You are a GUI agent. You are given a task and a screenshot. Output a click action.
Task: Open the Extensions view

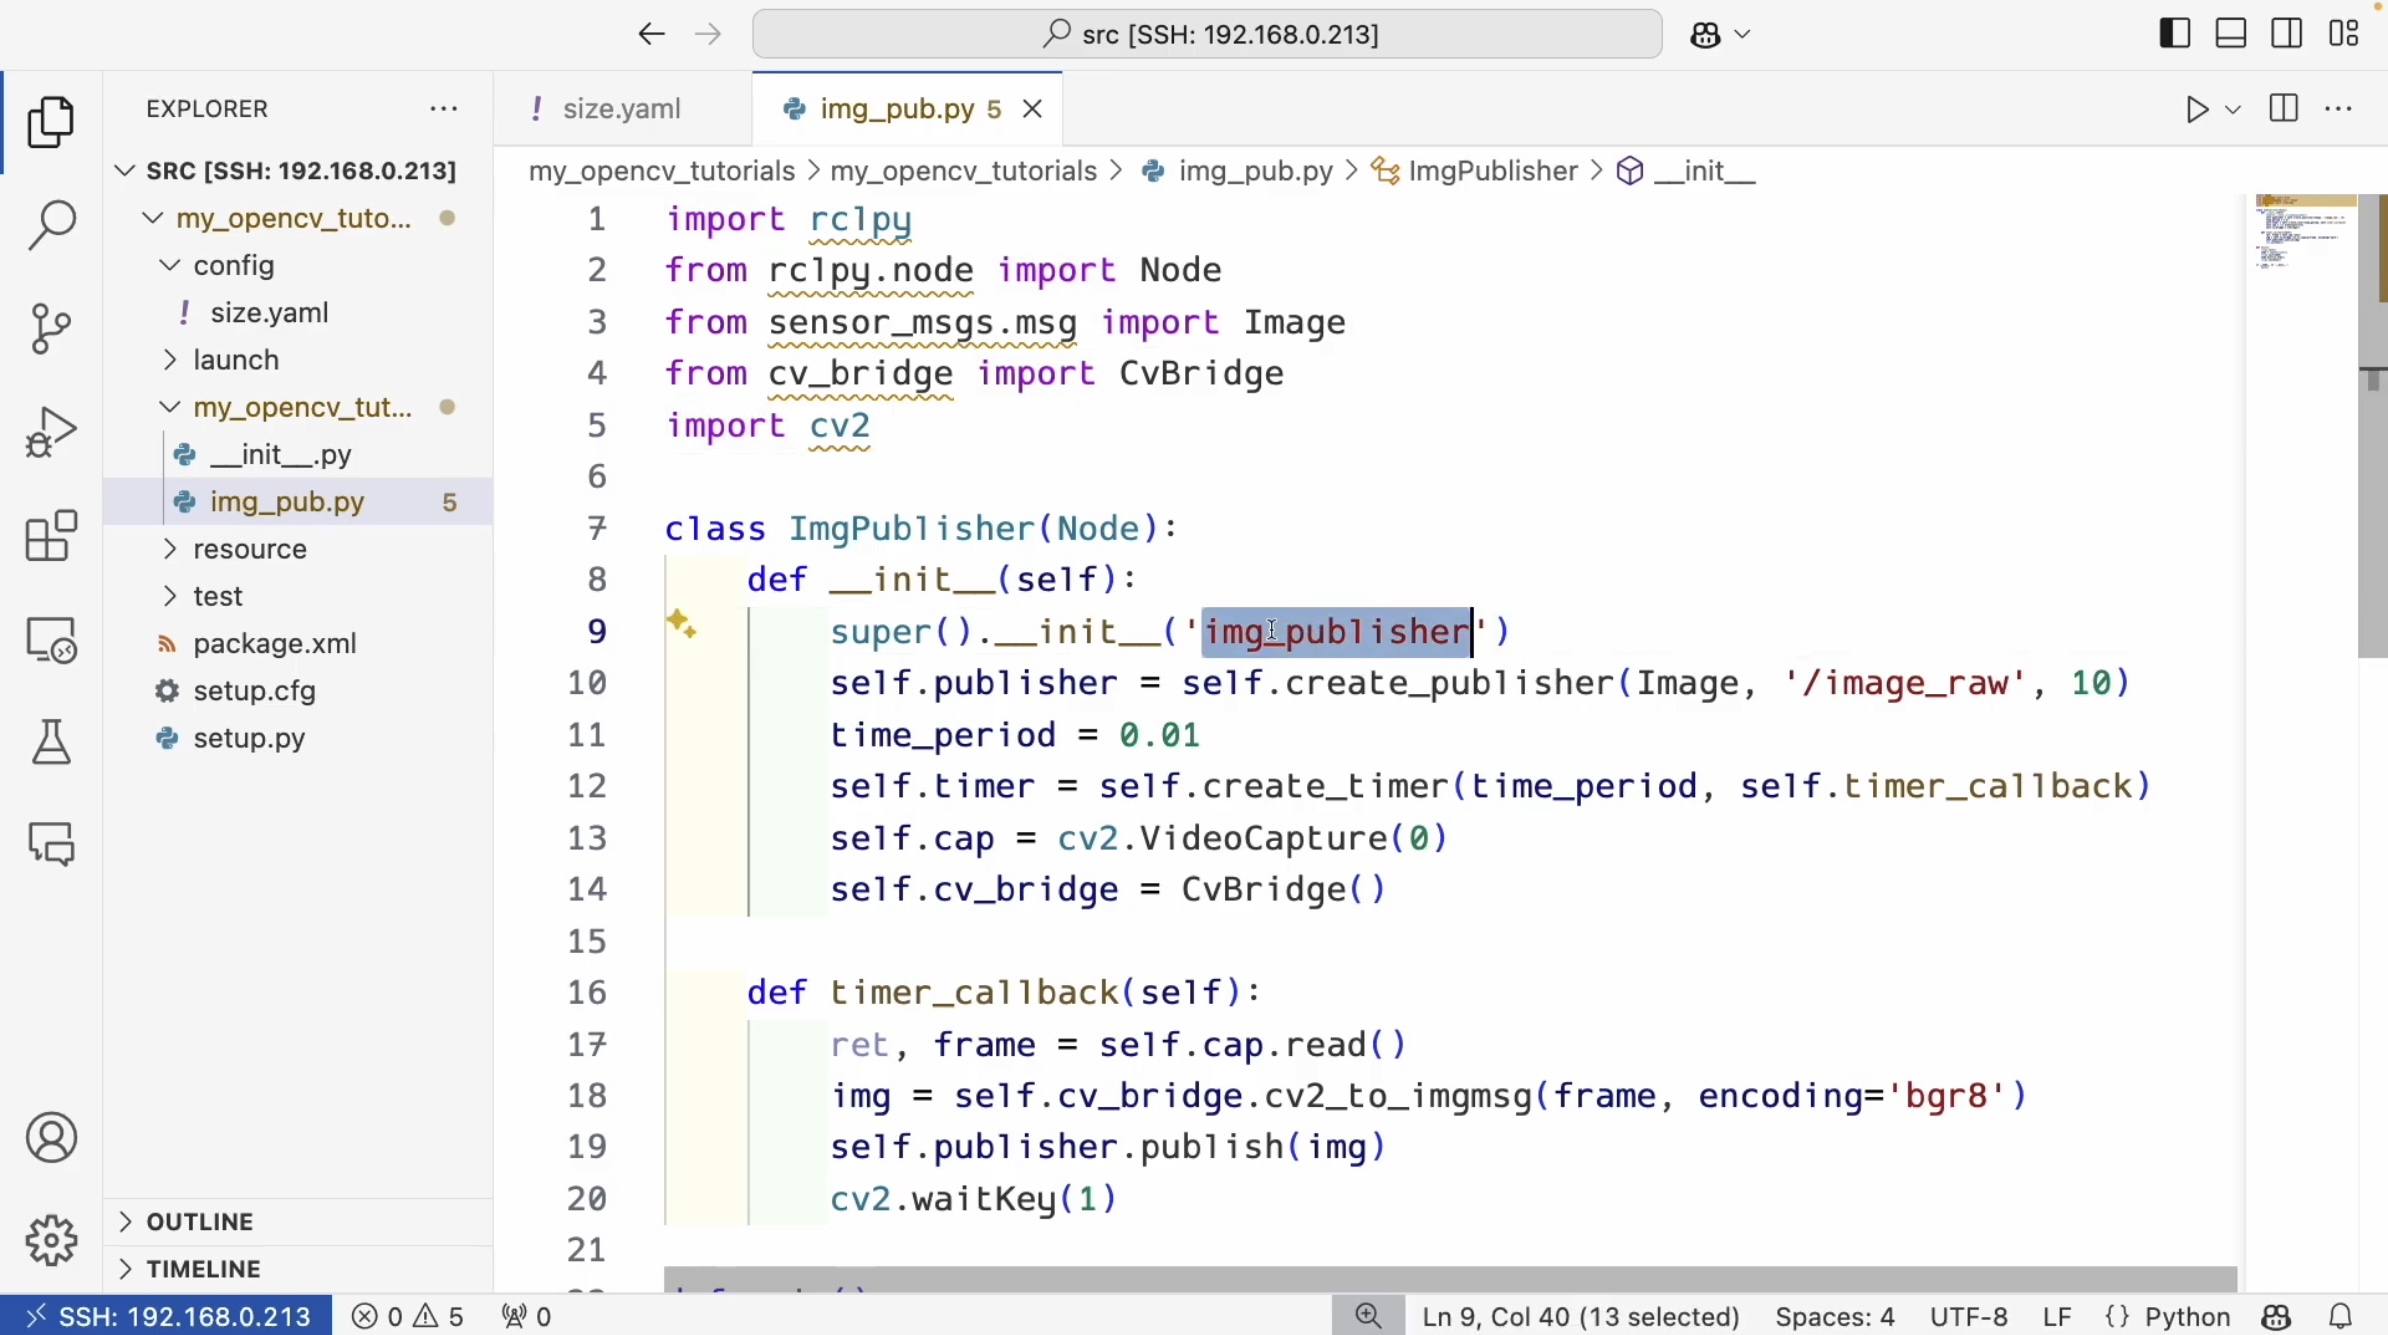(51, 536)
